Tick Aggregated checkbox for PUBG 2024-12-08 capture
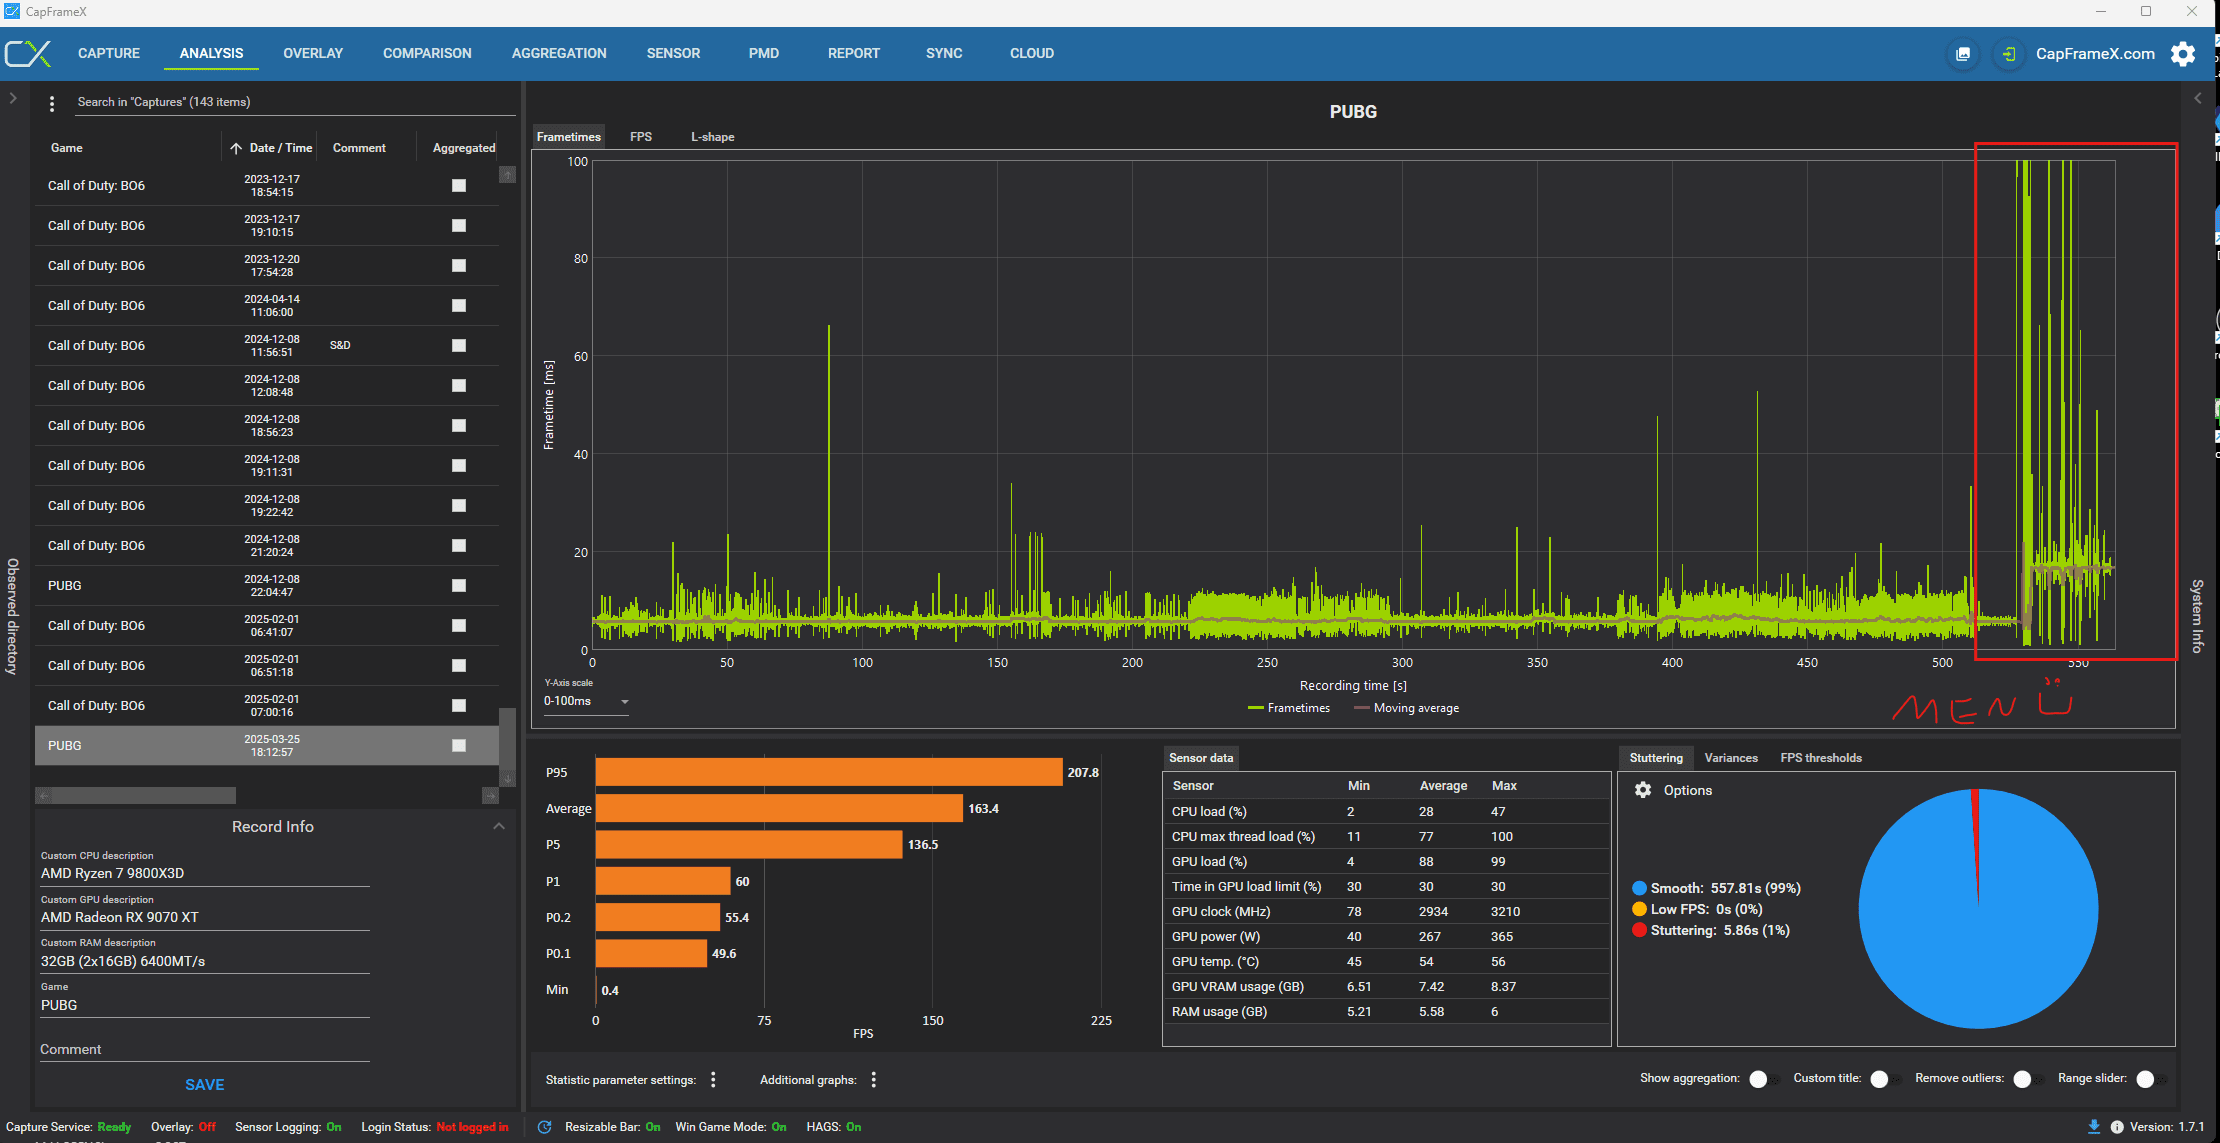2220x1143 pixels. pos(459,585)
